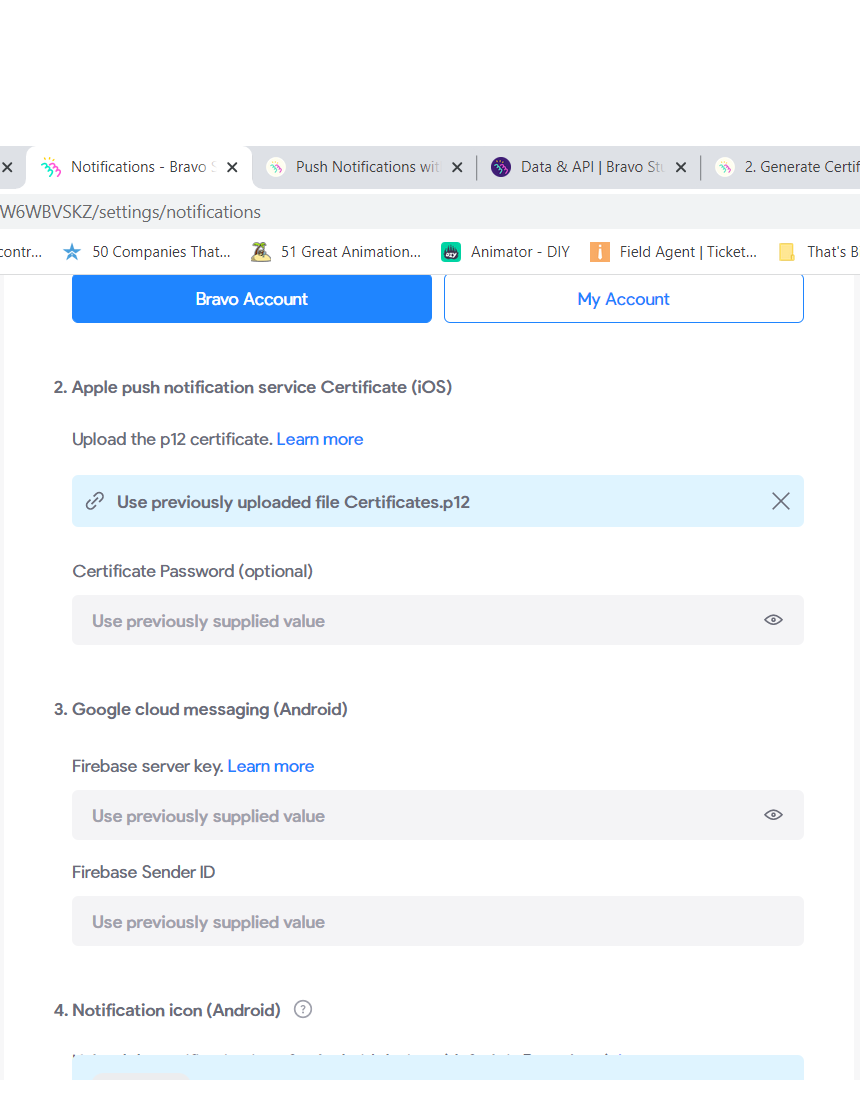The width and height of the screenshot is (860, 1098).
Task: Click the favicon on Push Notifications tab
Action: pyautogui.click(x=276, y=167)
